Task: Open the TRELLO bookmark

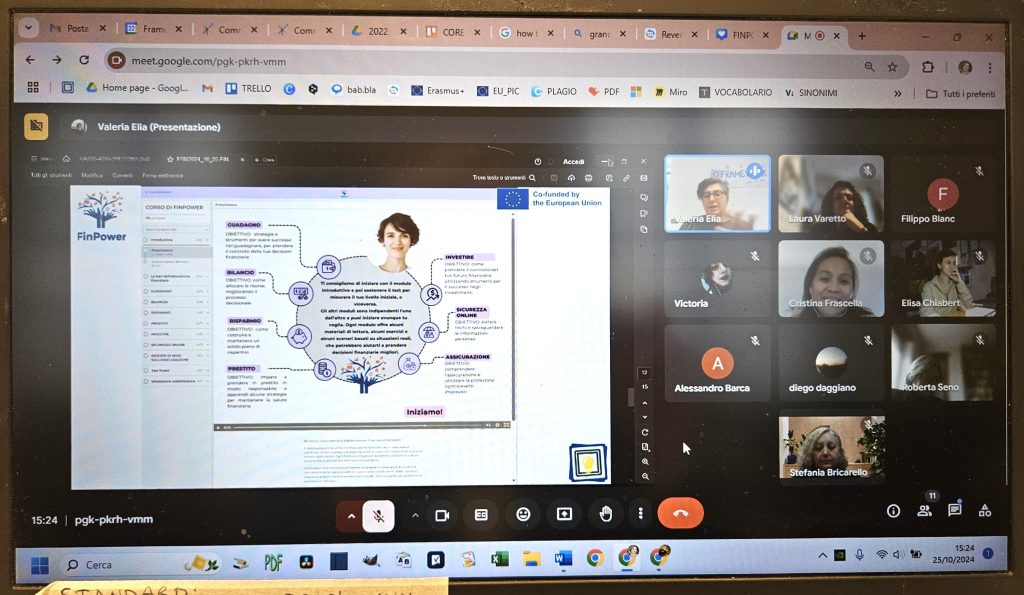Action: [249, 88]
